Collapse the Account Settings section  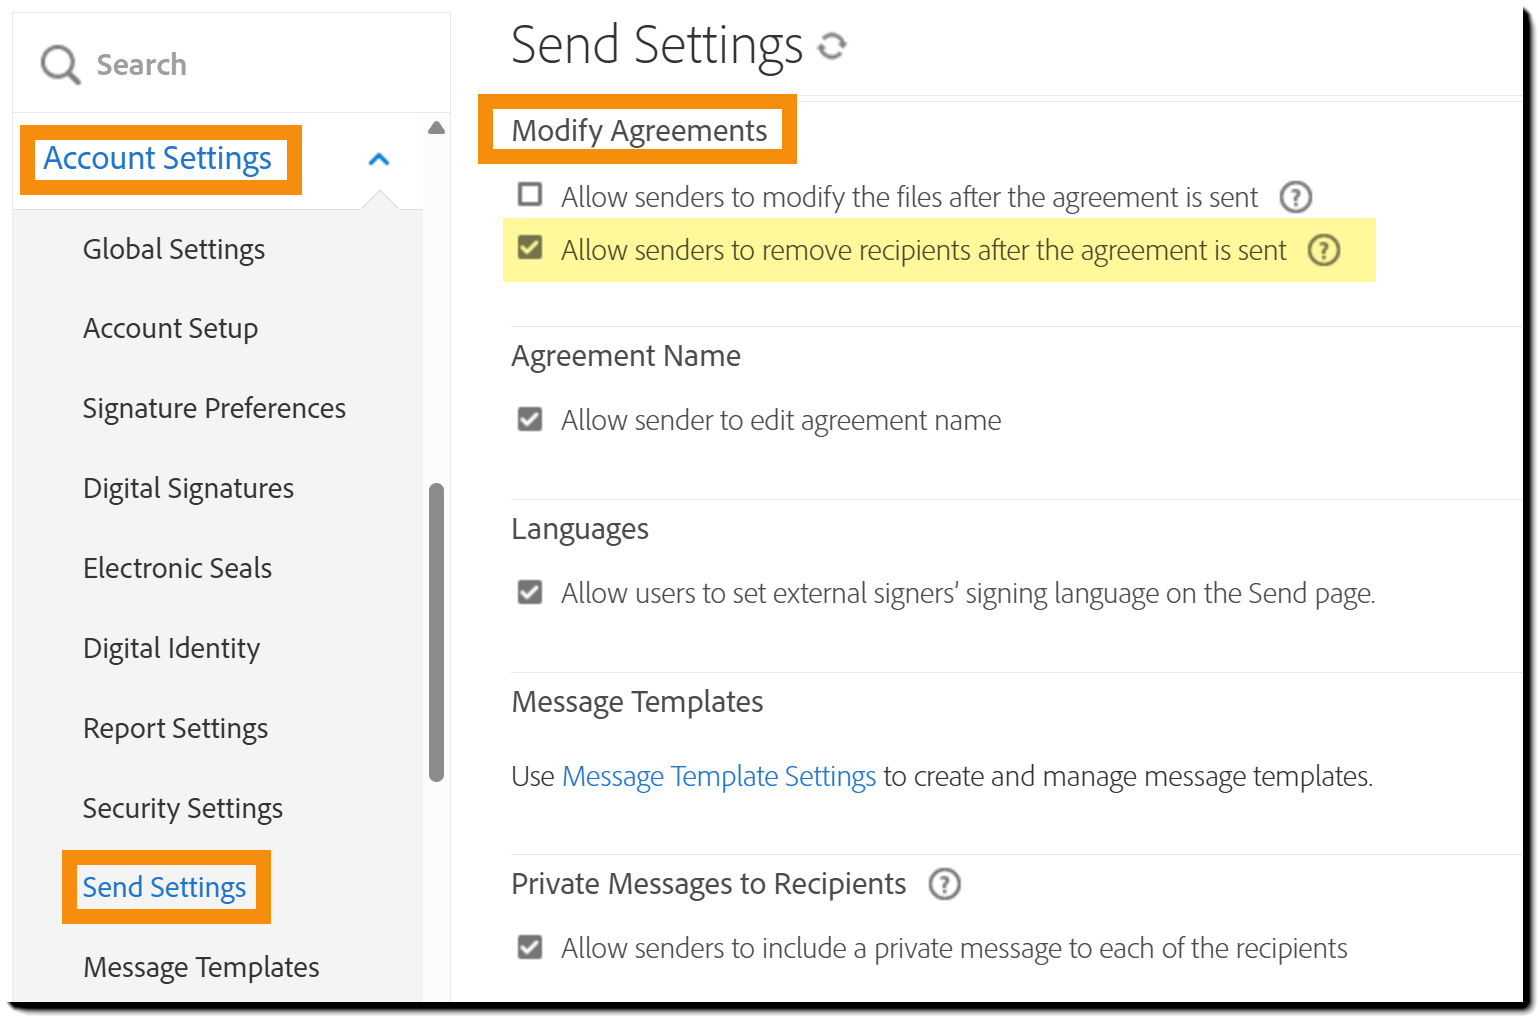(x=378, y=158)
